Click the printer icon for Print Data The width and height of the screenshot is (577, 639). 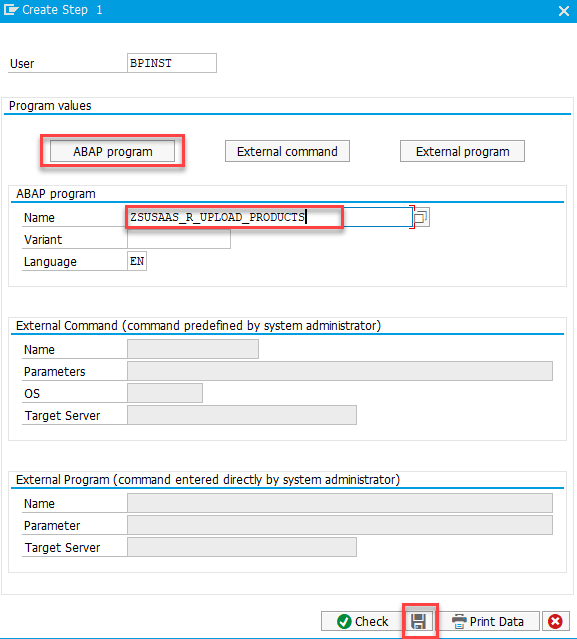tap(459, 621)
